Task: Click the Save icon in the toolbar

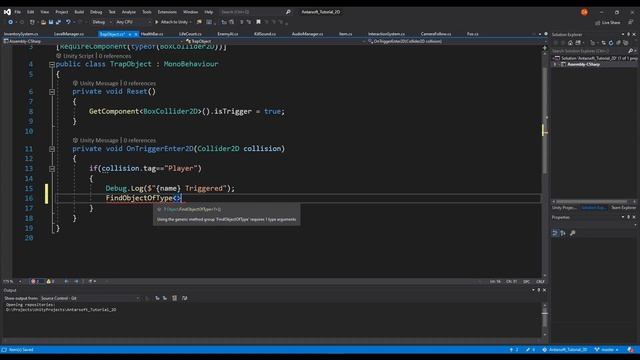Action: [51, 22]
